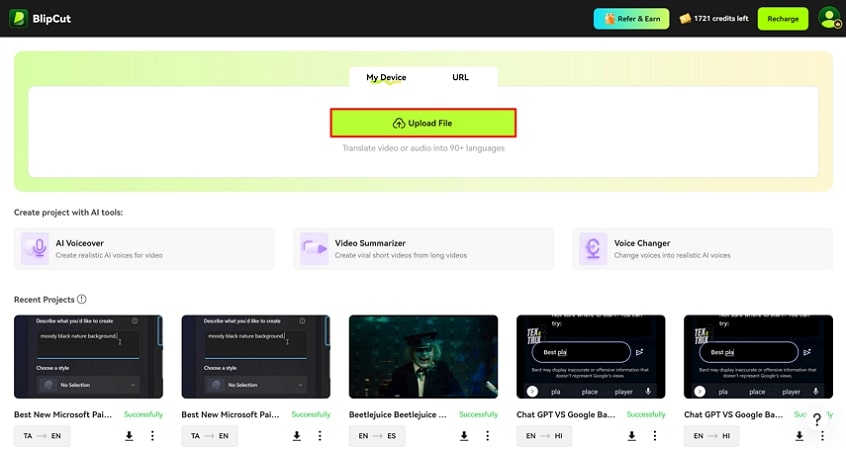The height and width of the screenshot is (450, 846).
Task: Select the My Device tab
Action: (386, 77)
